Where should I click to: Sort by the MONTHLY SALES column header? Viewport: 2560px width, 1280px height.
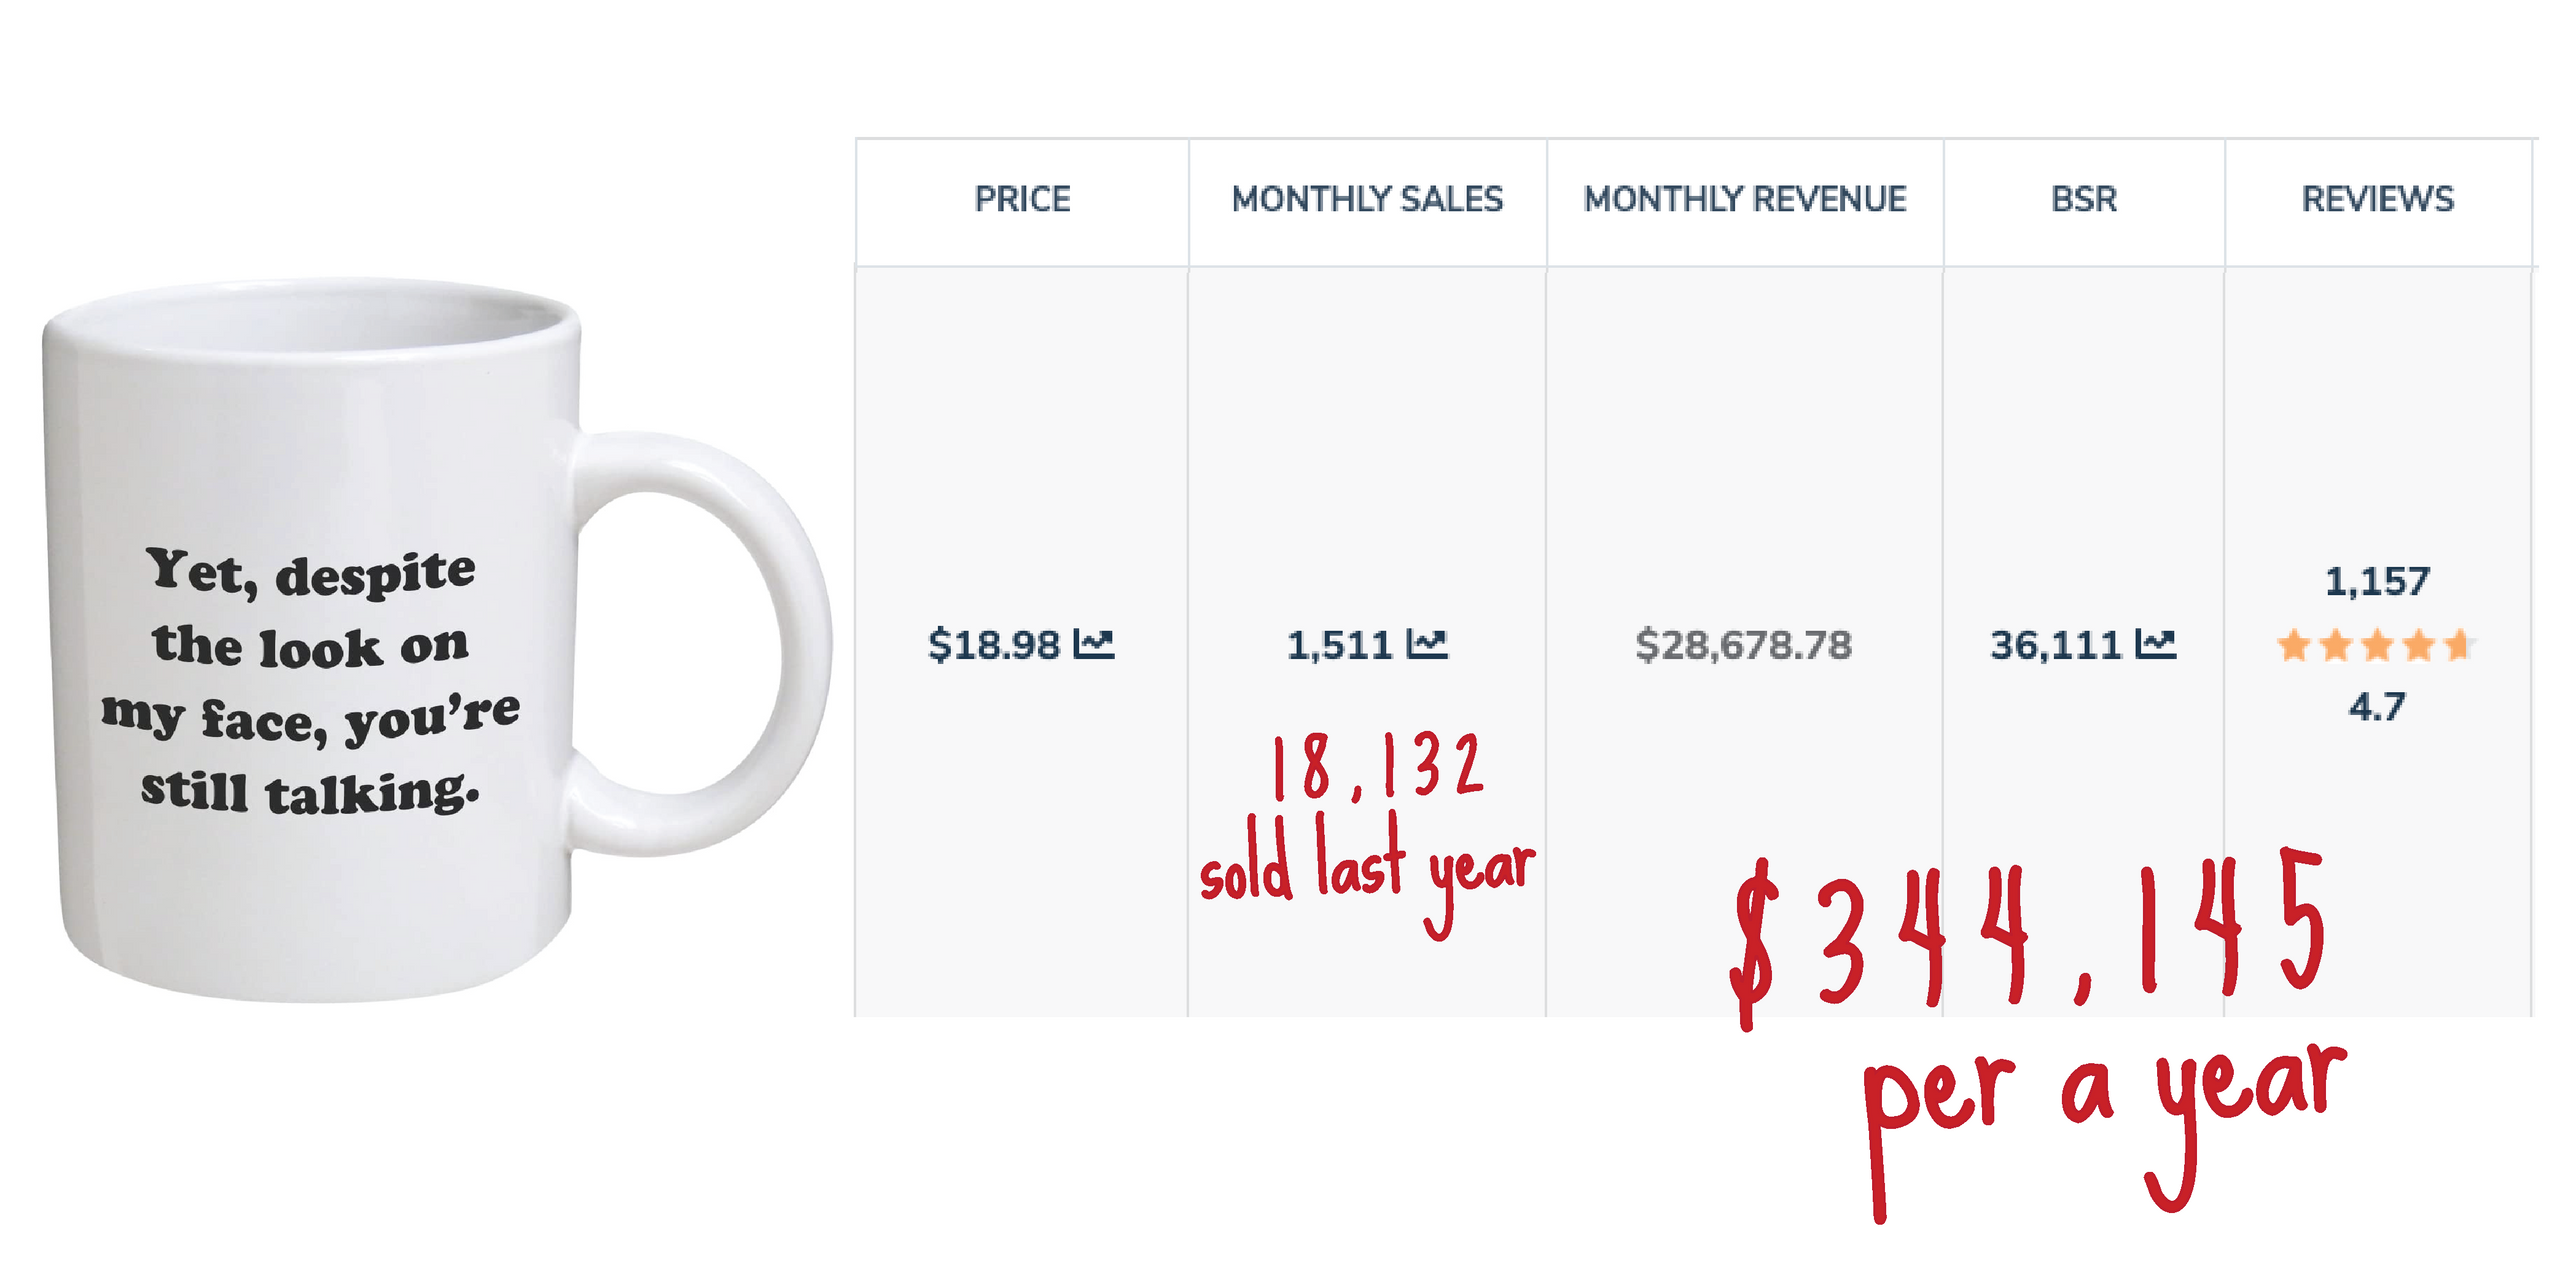pos(1367,199)
